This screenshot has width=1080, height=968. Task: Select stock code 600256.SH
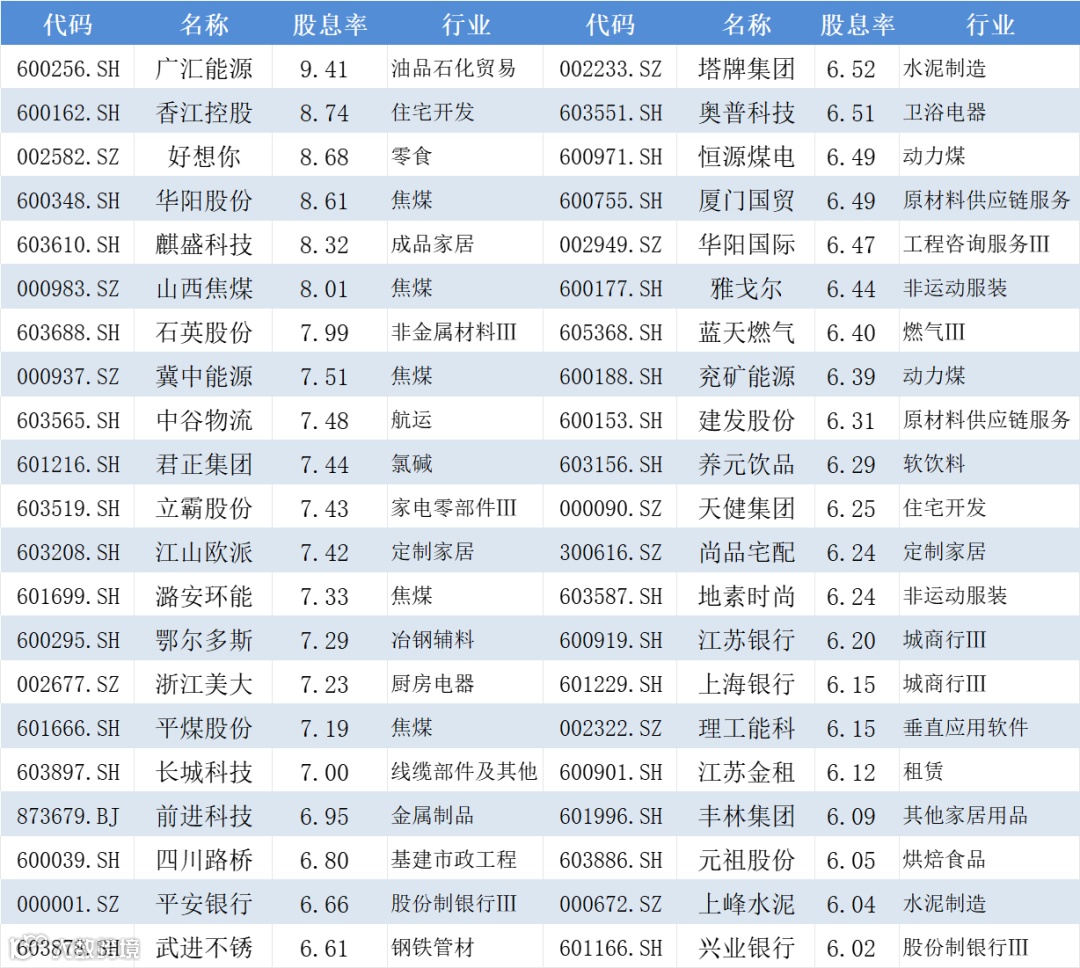[68, 69]
